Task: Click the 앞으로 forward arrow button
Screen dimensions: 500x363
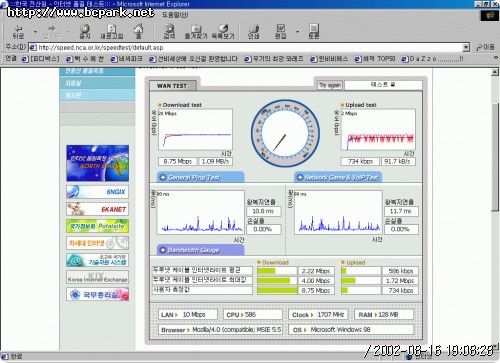Action: pyautogui.click(x=52, y=31)
